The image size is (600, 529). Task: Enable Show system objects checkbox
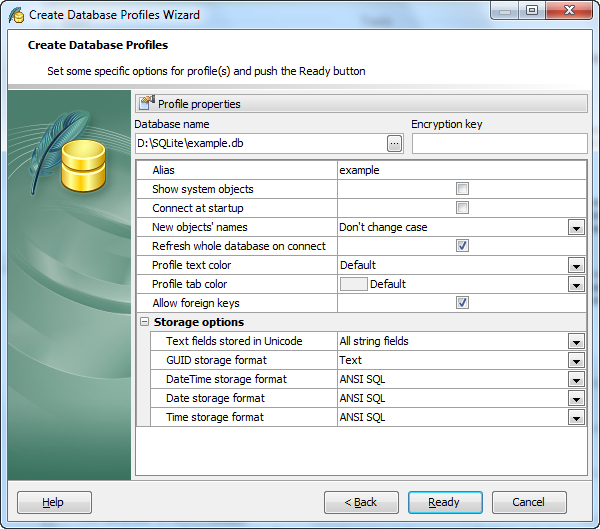462,189
